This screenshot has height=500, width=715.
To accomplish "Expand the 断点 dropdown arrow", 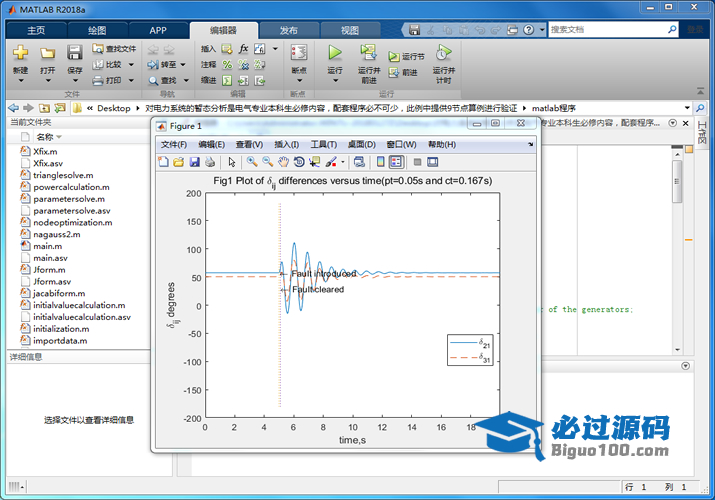I will click(x=300, y=81).
